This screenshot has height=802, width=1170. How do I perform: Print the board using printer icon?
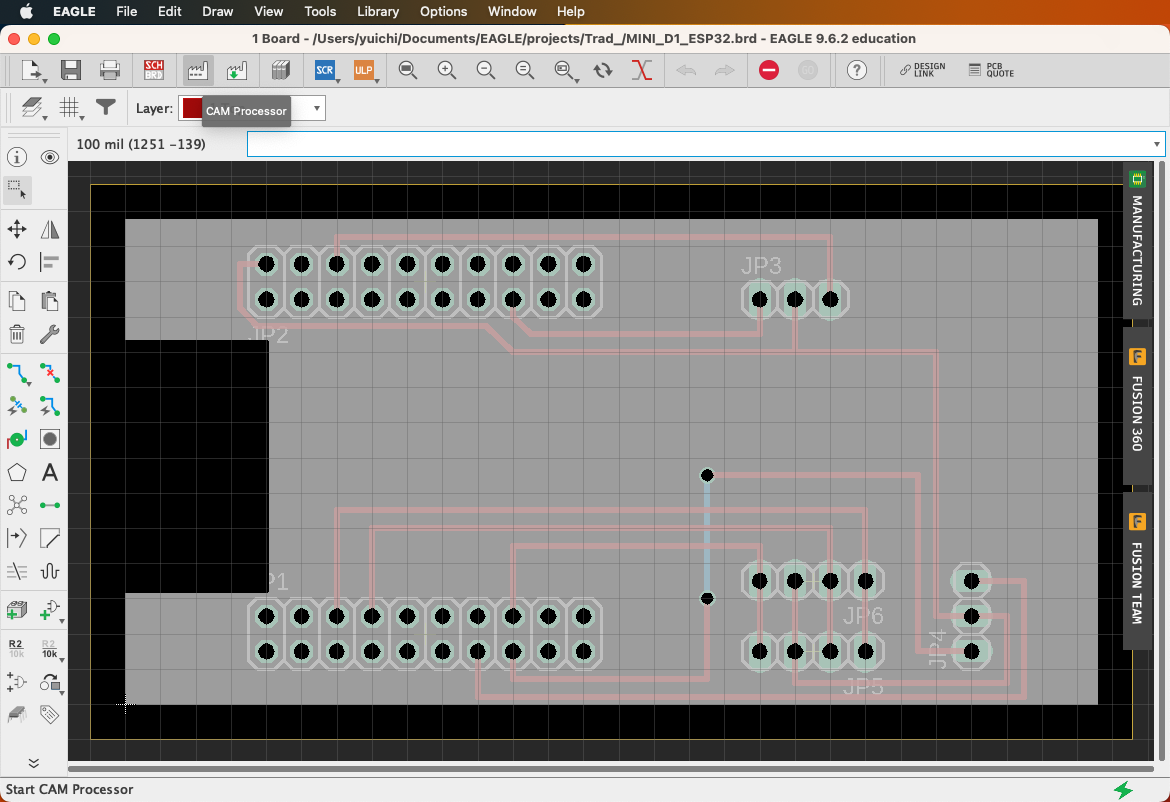(110, 70)
